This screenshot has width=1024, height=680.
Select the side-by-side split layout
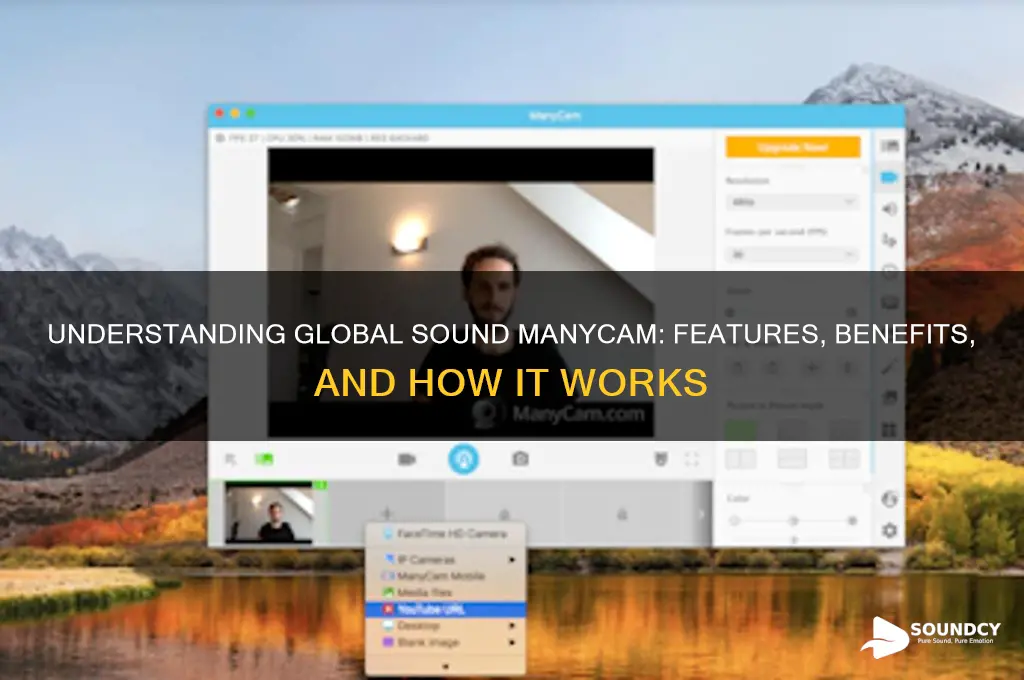741,459
